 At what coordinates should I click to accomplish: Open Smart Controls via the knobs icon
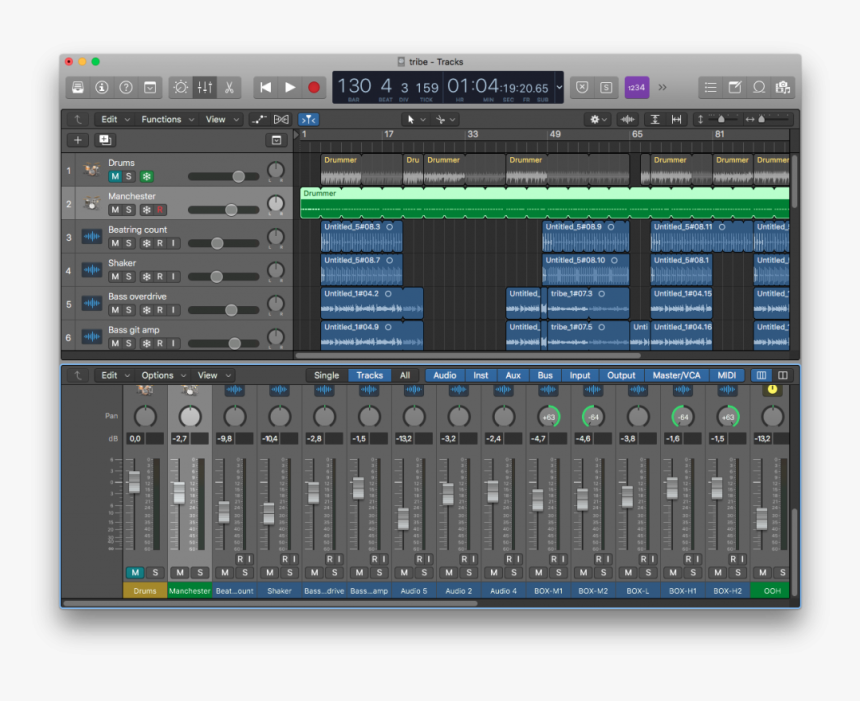coord(181,87)
